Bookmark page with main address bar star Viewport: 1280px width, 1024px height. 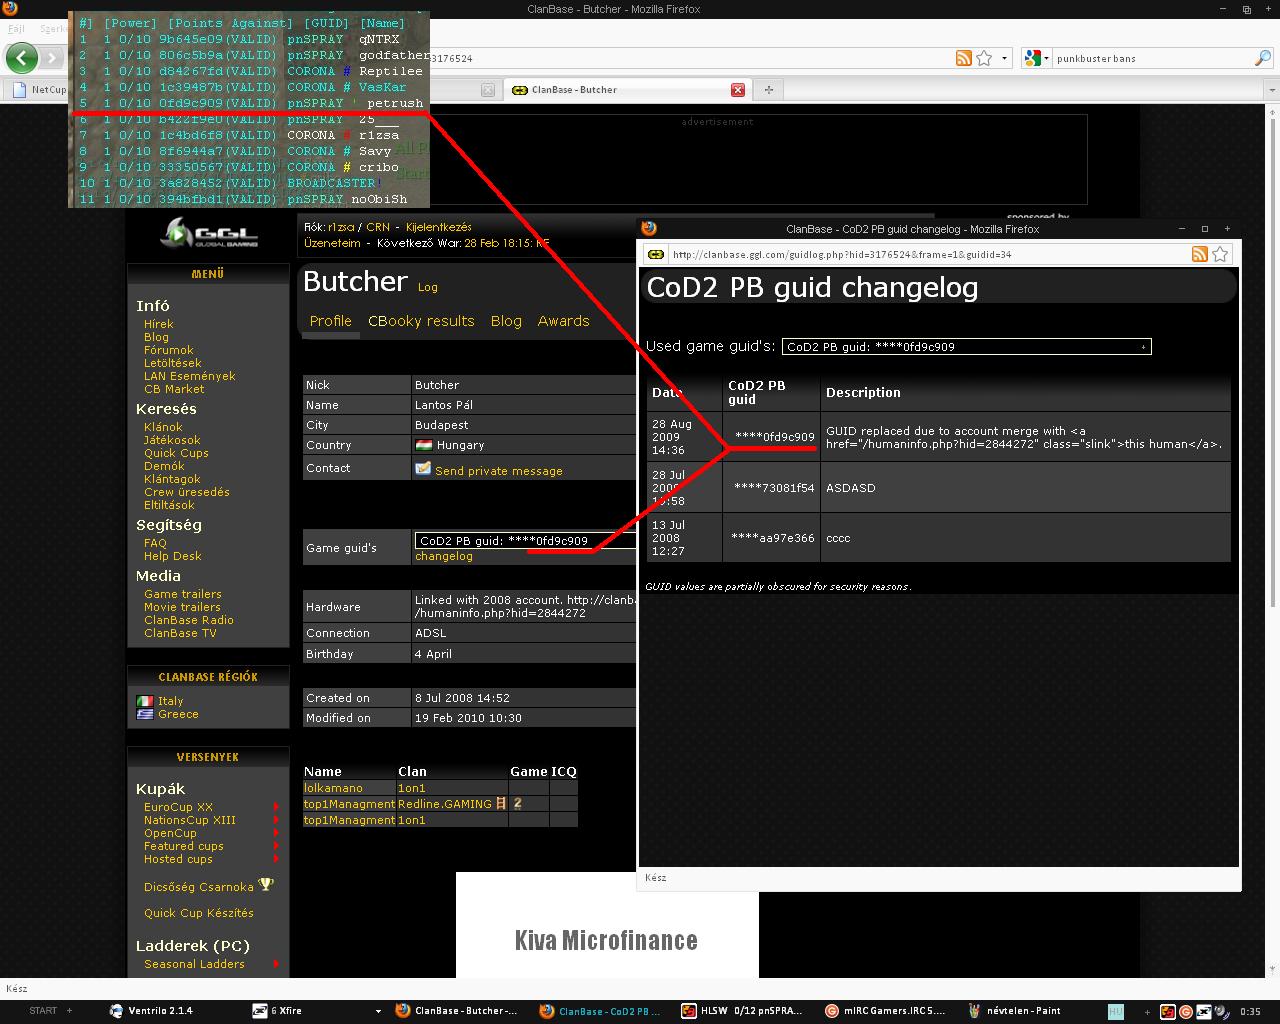click(984, 58)
